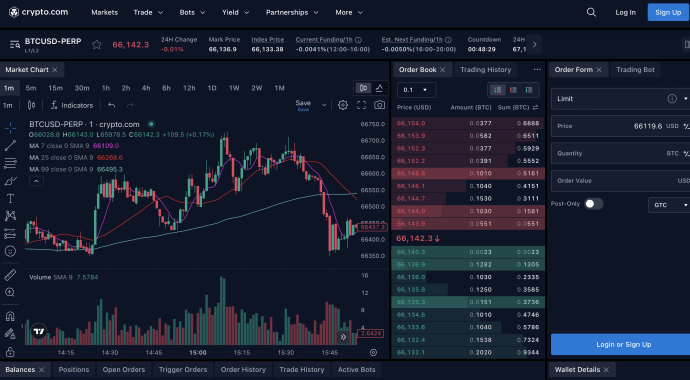The height and width of the screenshot is (380, 690).
Task: Select the forecasting and measurement tool
Action: pos(10,234)
